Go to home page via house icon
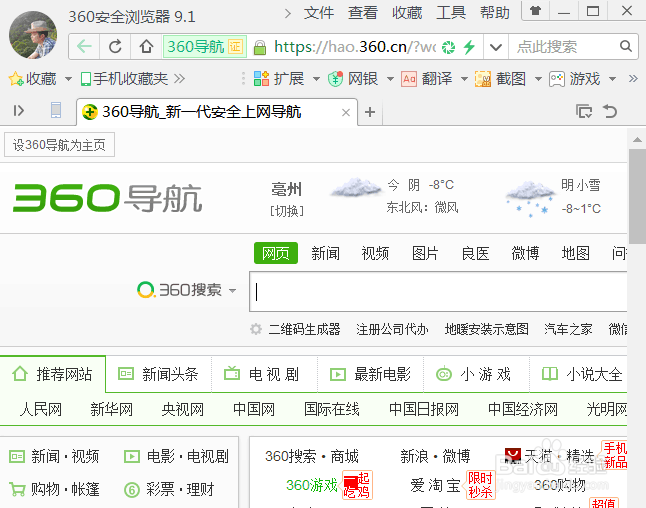 [146, 47]
